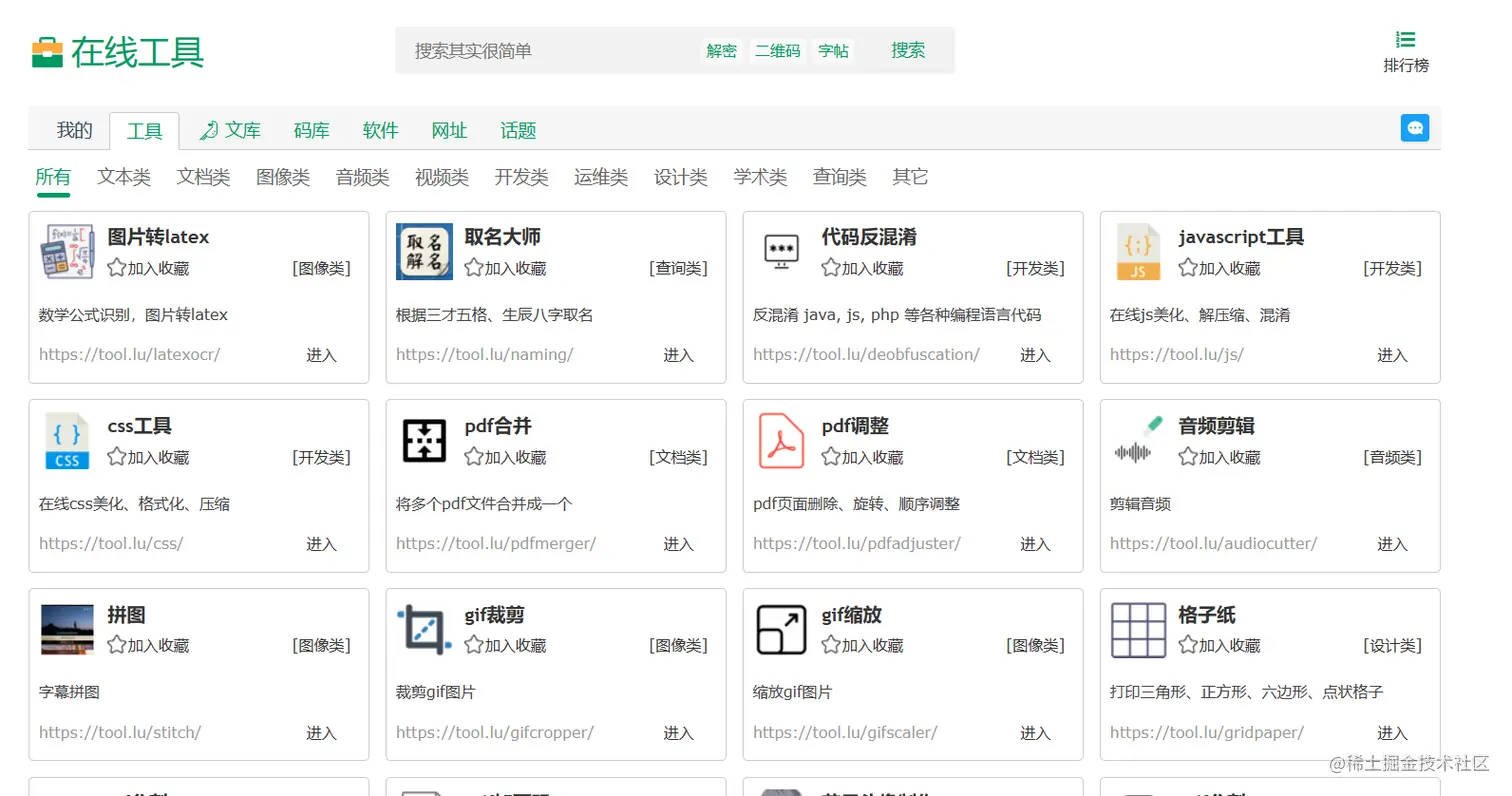The height and width of the screenshot is (796, 1512).
Task: Click the css工具 CSS file icon
Action: tap(67, 441)
